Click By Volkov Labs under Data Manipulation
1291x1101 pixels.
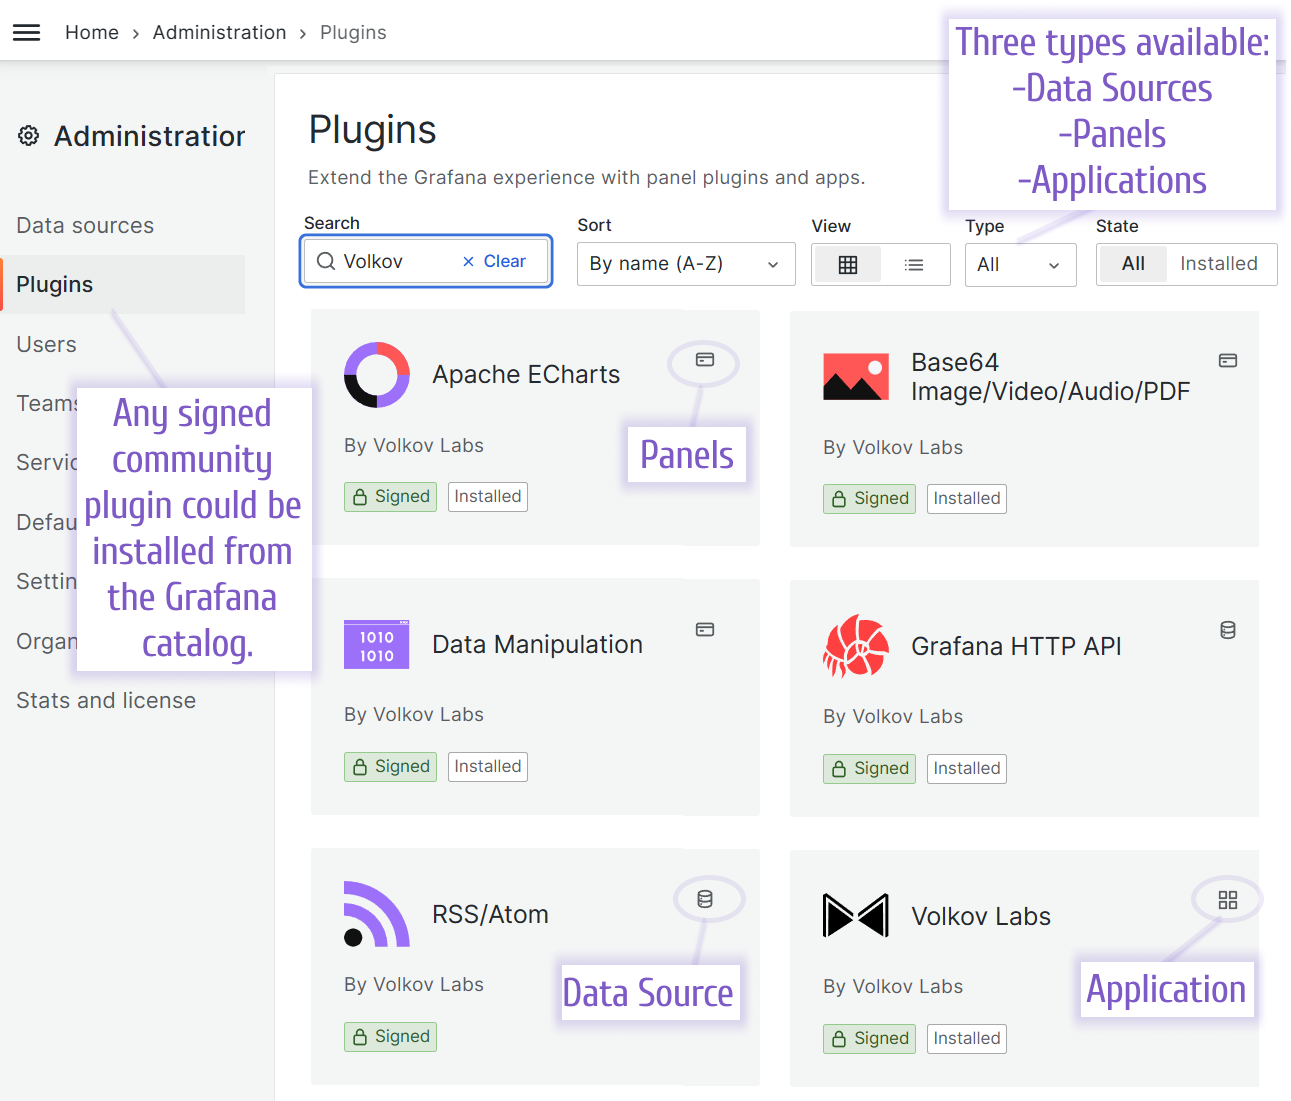(414, 715)
